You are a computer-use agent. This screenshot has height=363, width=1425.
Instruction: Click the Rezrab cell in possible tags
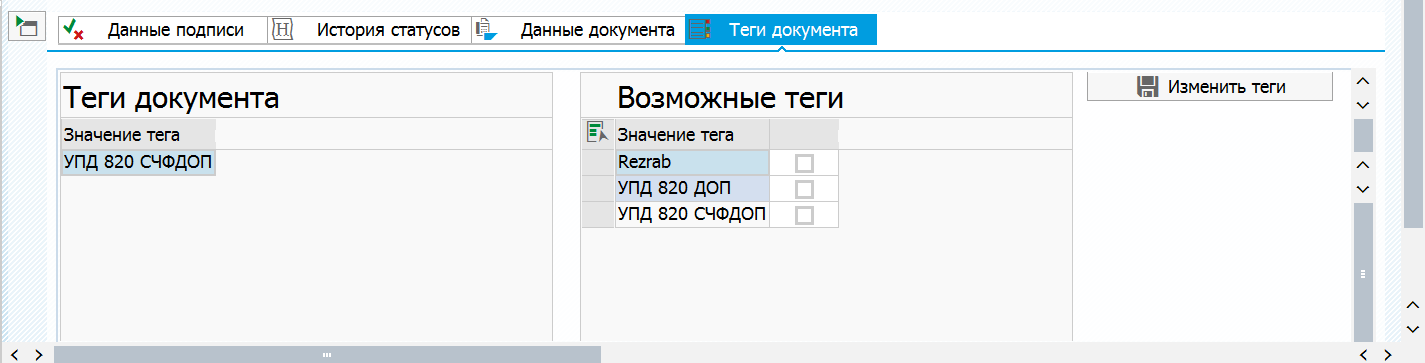(x=692, y=162)
